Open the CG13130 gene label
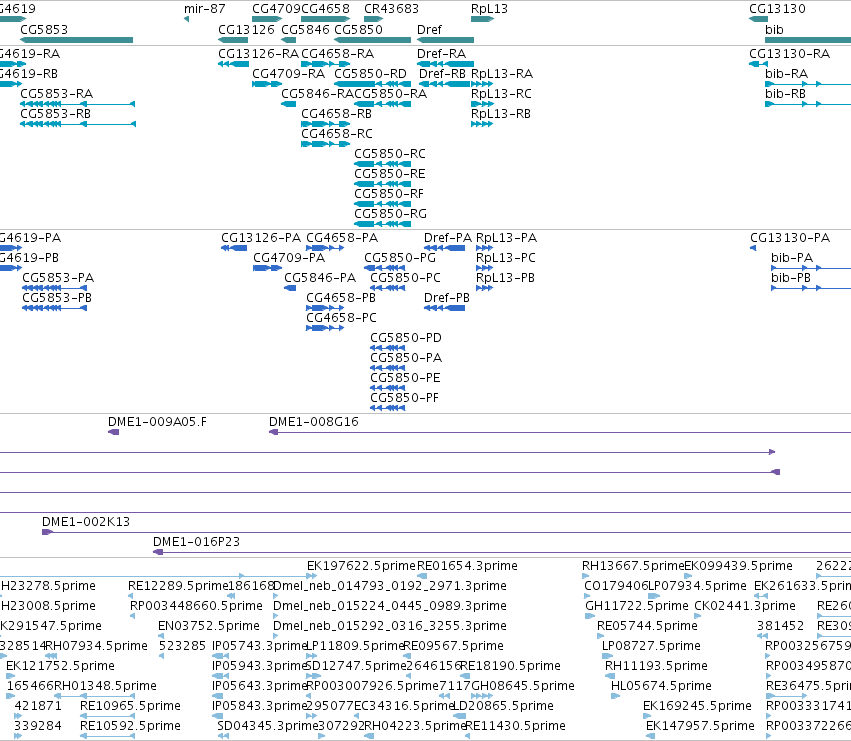 (x=777, y=9)
